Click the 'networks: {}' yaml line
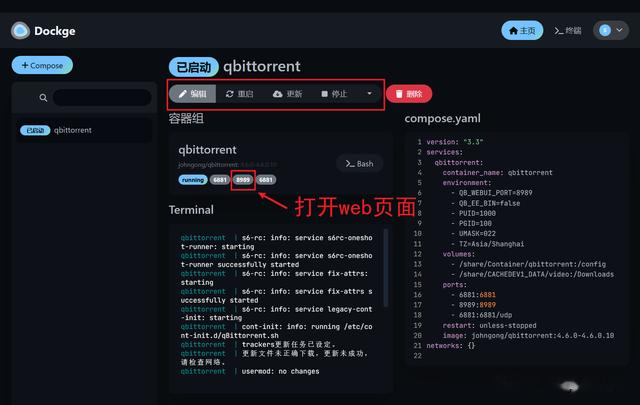The image size is (640, 405). (x=451, y=346)
